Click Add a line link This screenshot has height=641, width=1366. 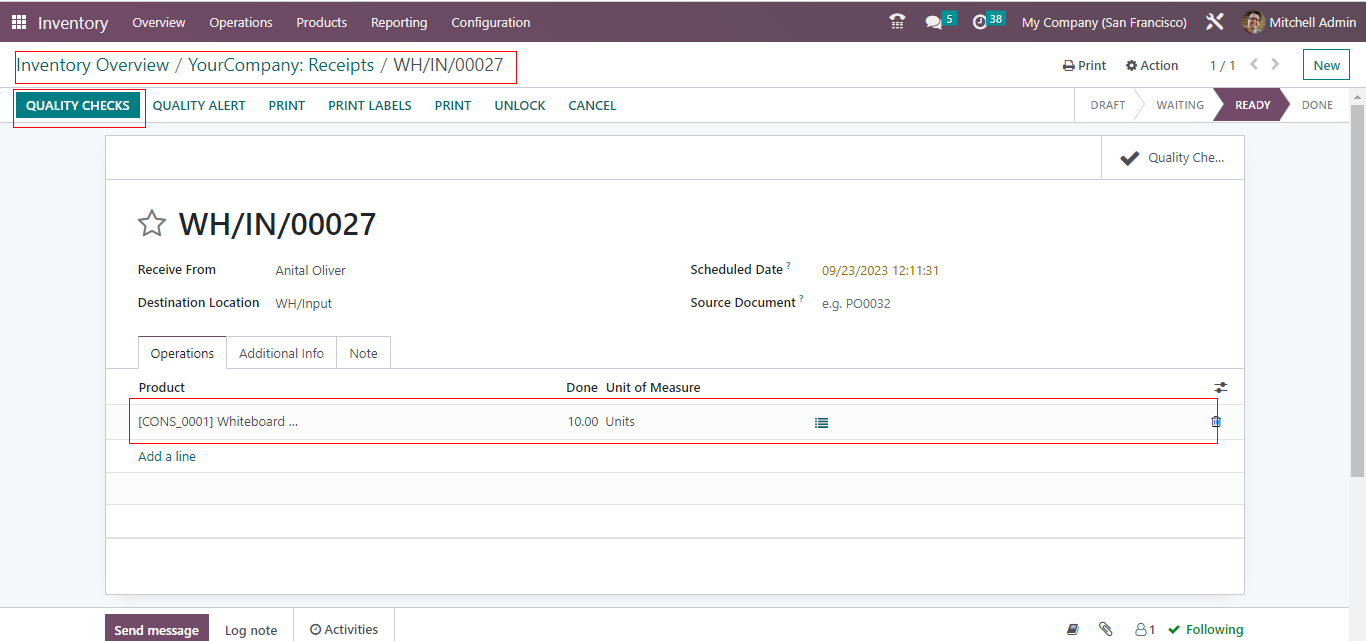pos(167,456)
